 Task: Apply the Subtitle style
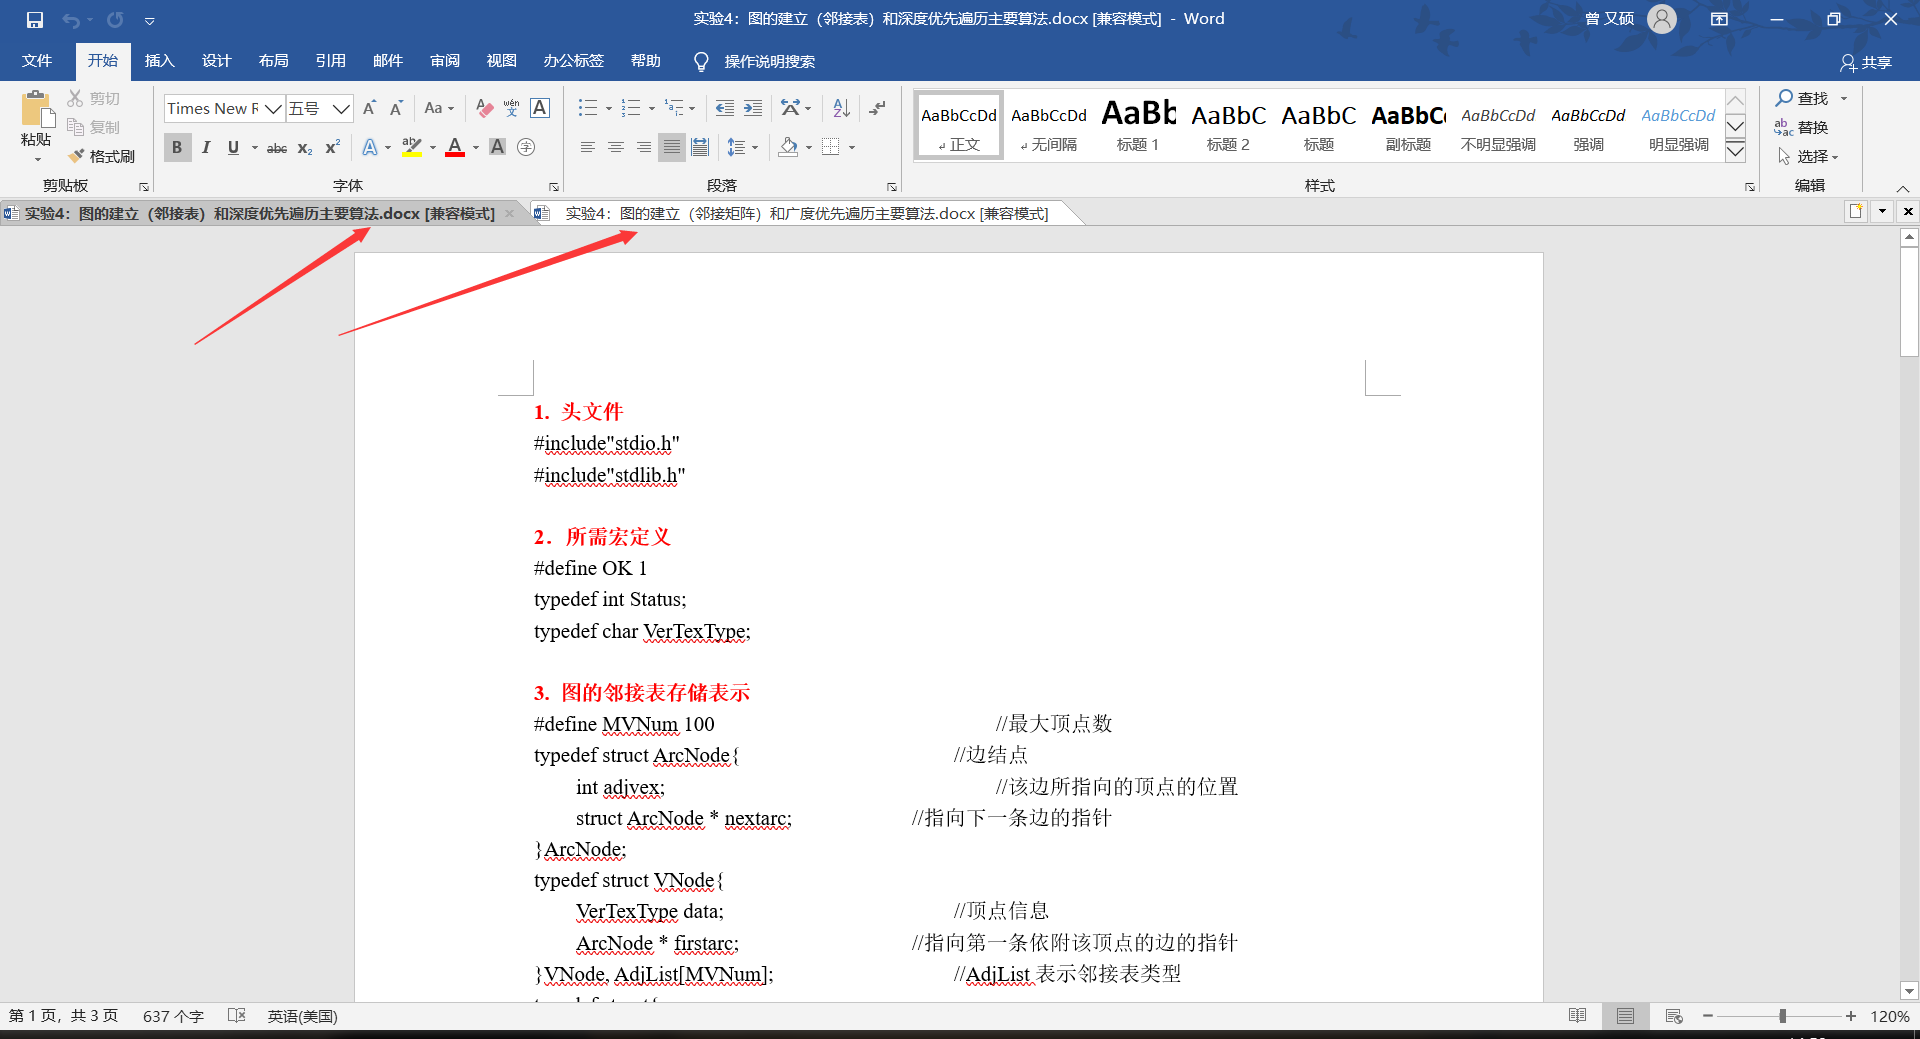coord(1408,125)
